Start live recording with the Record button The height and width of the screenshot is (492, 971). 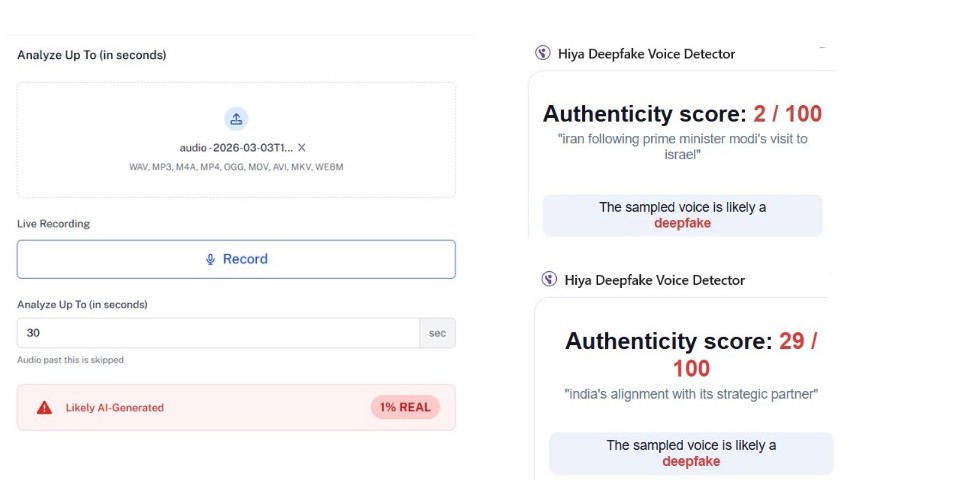236,259
